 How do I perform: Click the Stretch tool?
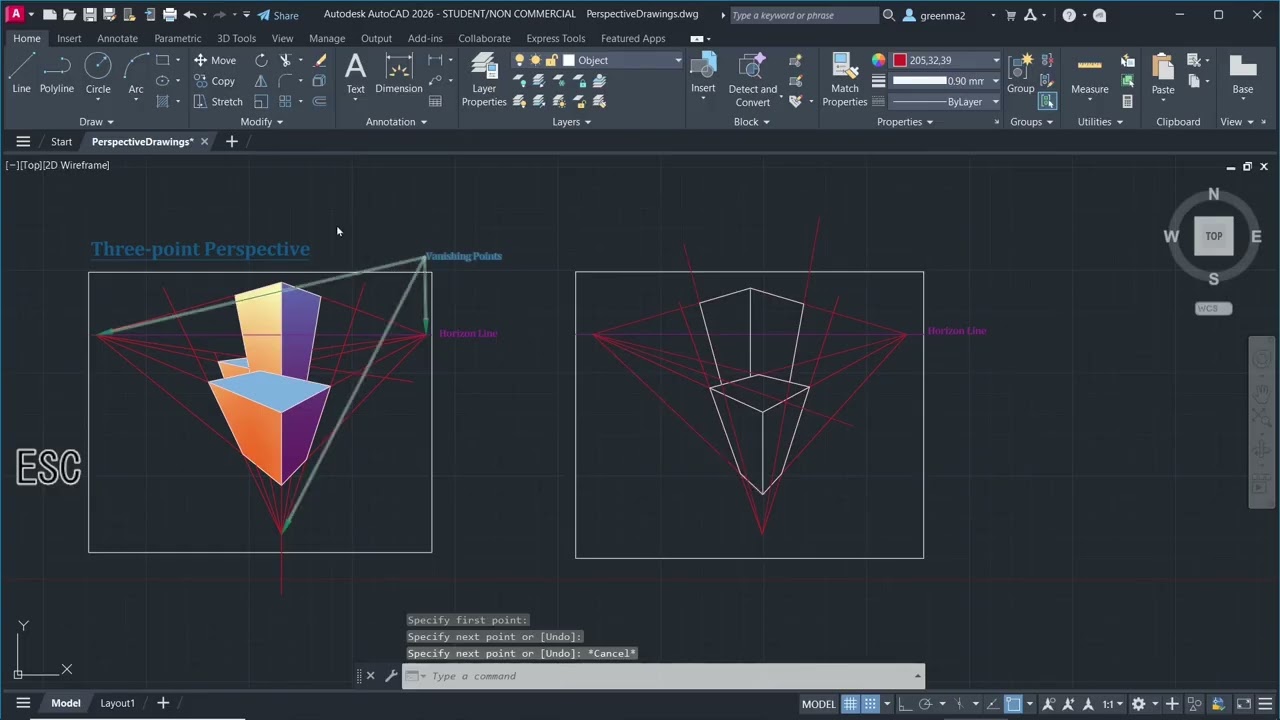point(218,101)
